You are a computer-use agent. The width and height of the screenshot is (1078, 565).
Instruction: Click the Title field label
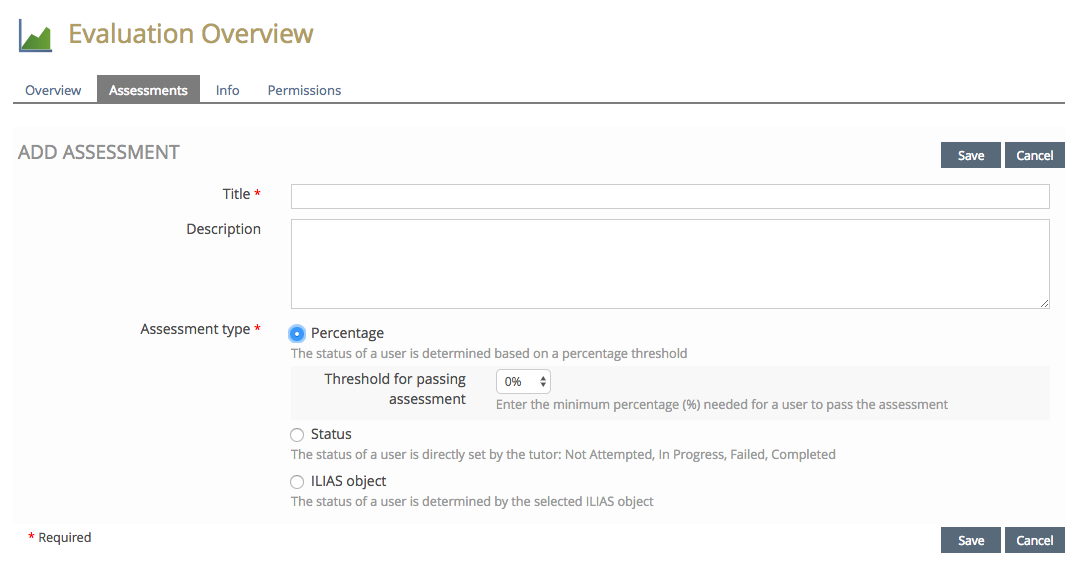coord(237,194)
